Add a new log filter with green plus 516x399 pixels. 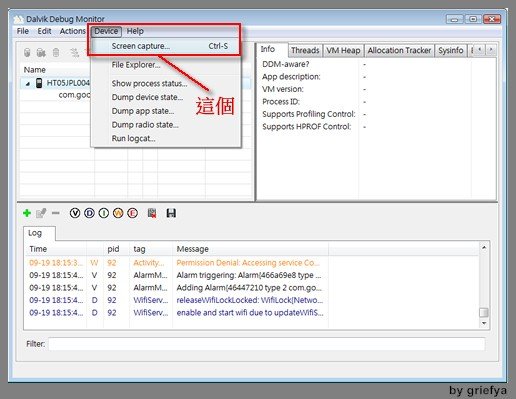(27, 213)
